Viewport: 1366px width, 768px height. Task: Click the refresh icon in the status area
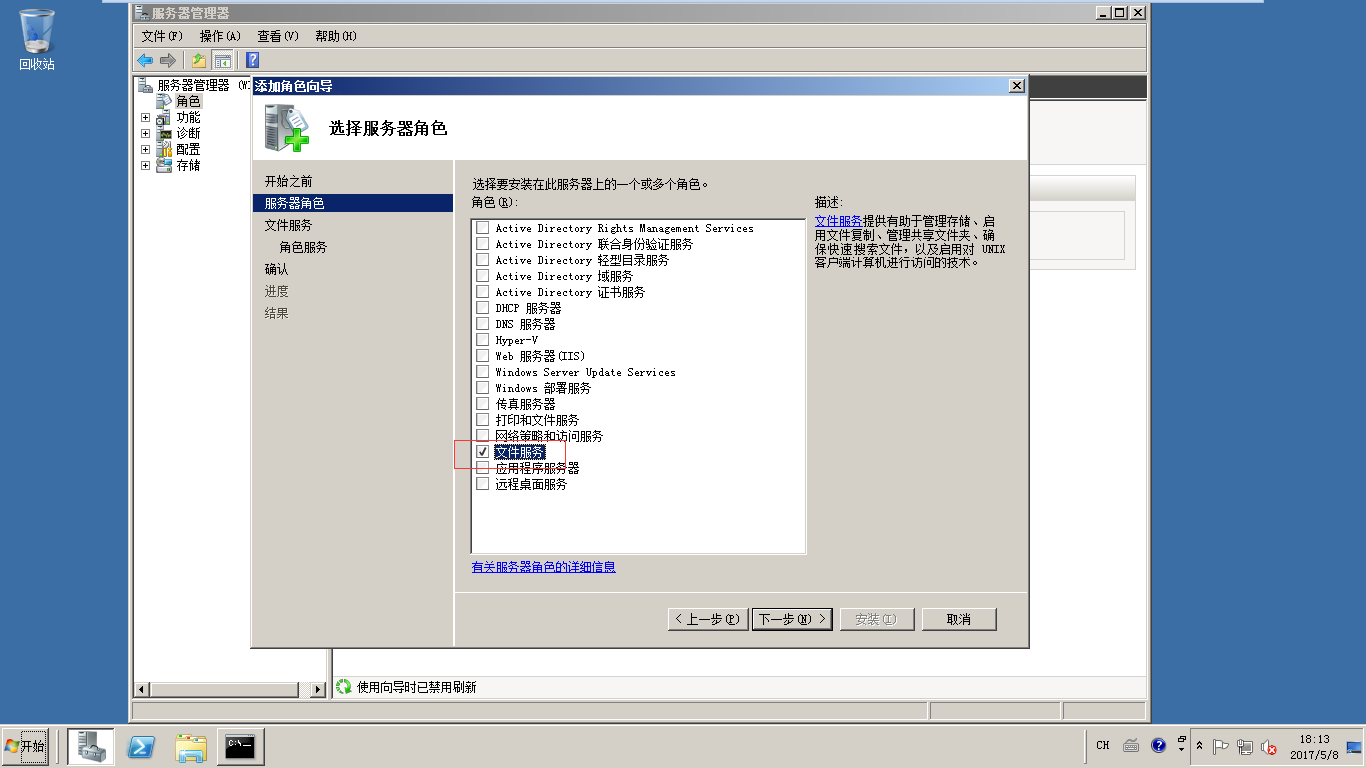(344, 687)
